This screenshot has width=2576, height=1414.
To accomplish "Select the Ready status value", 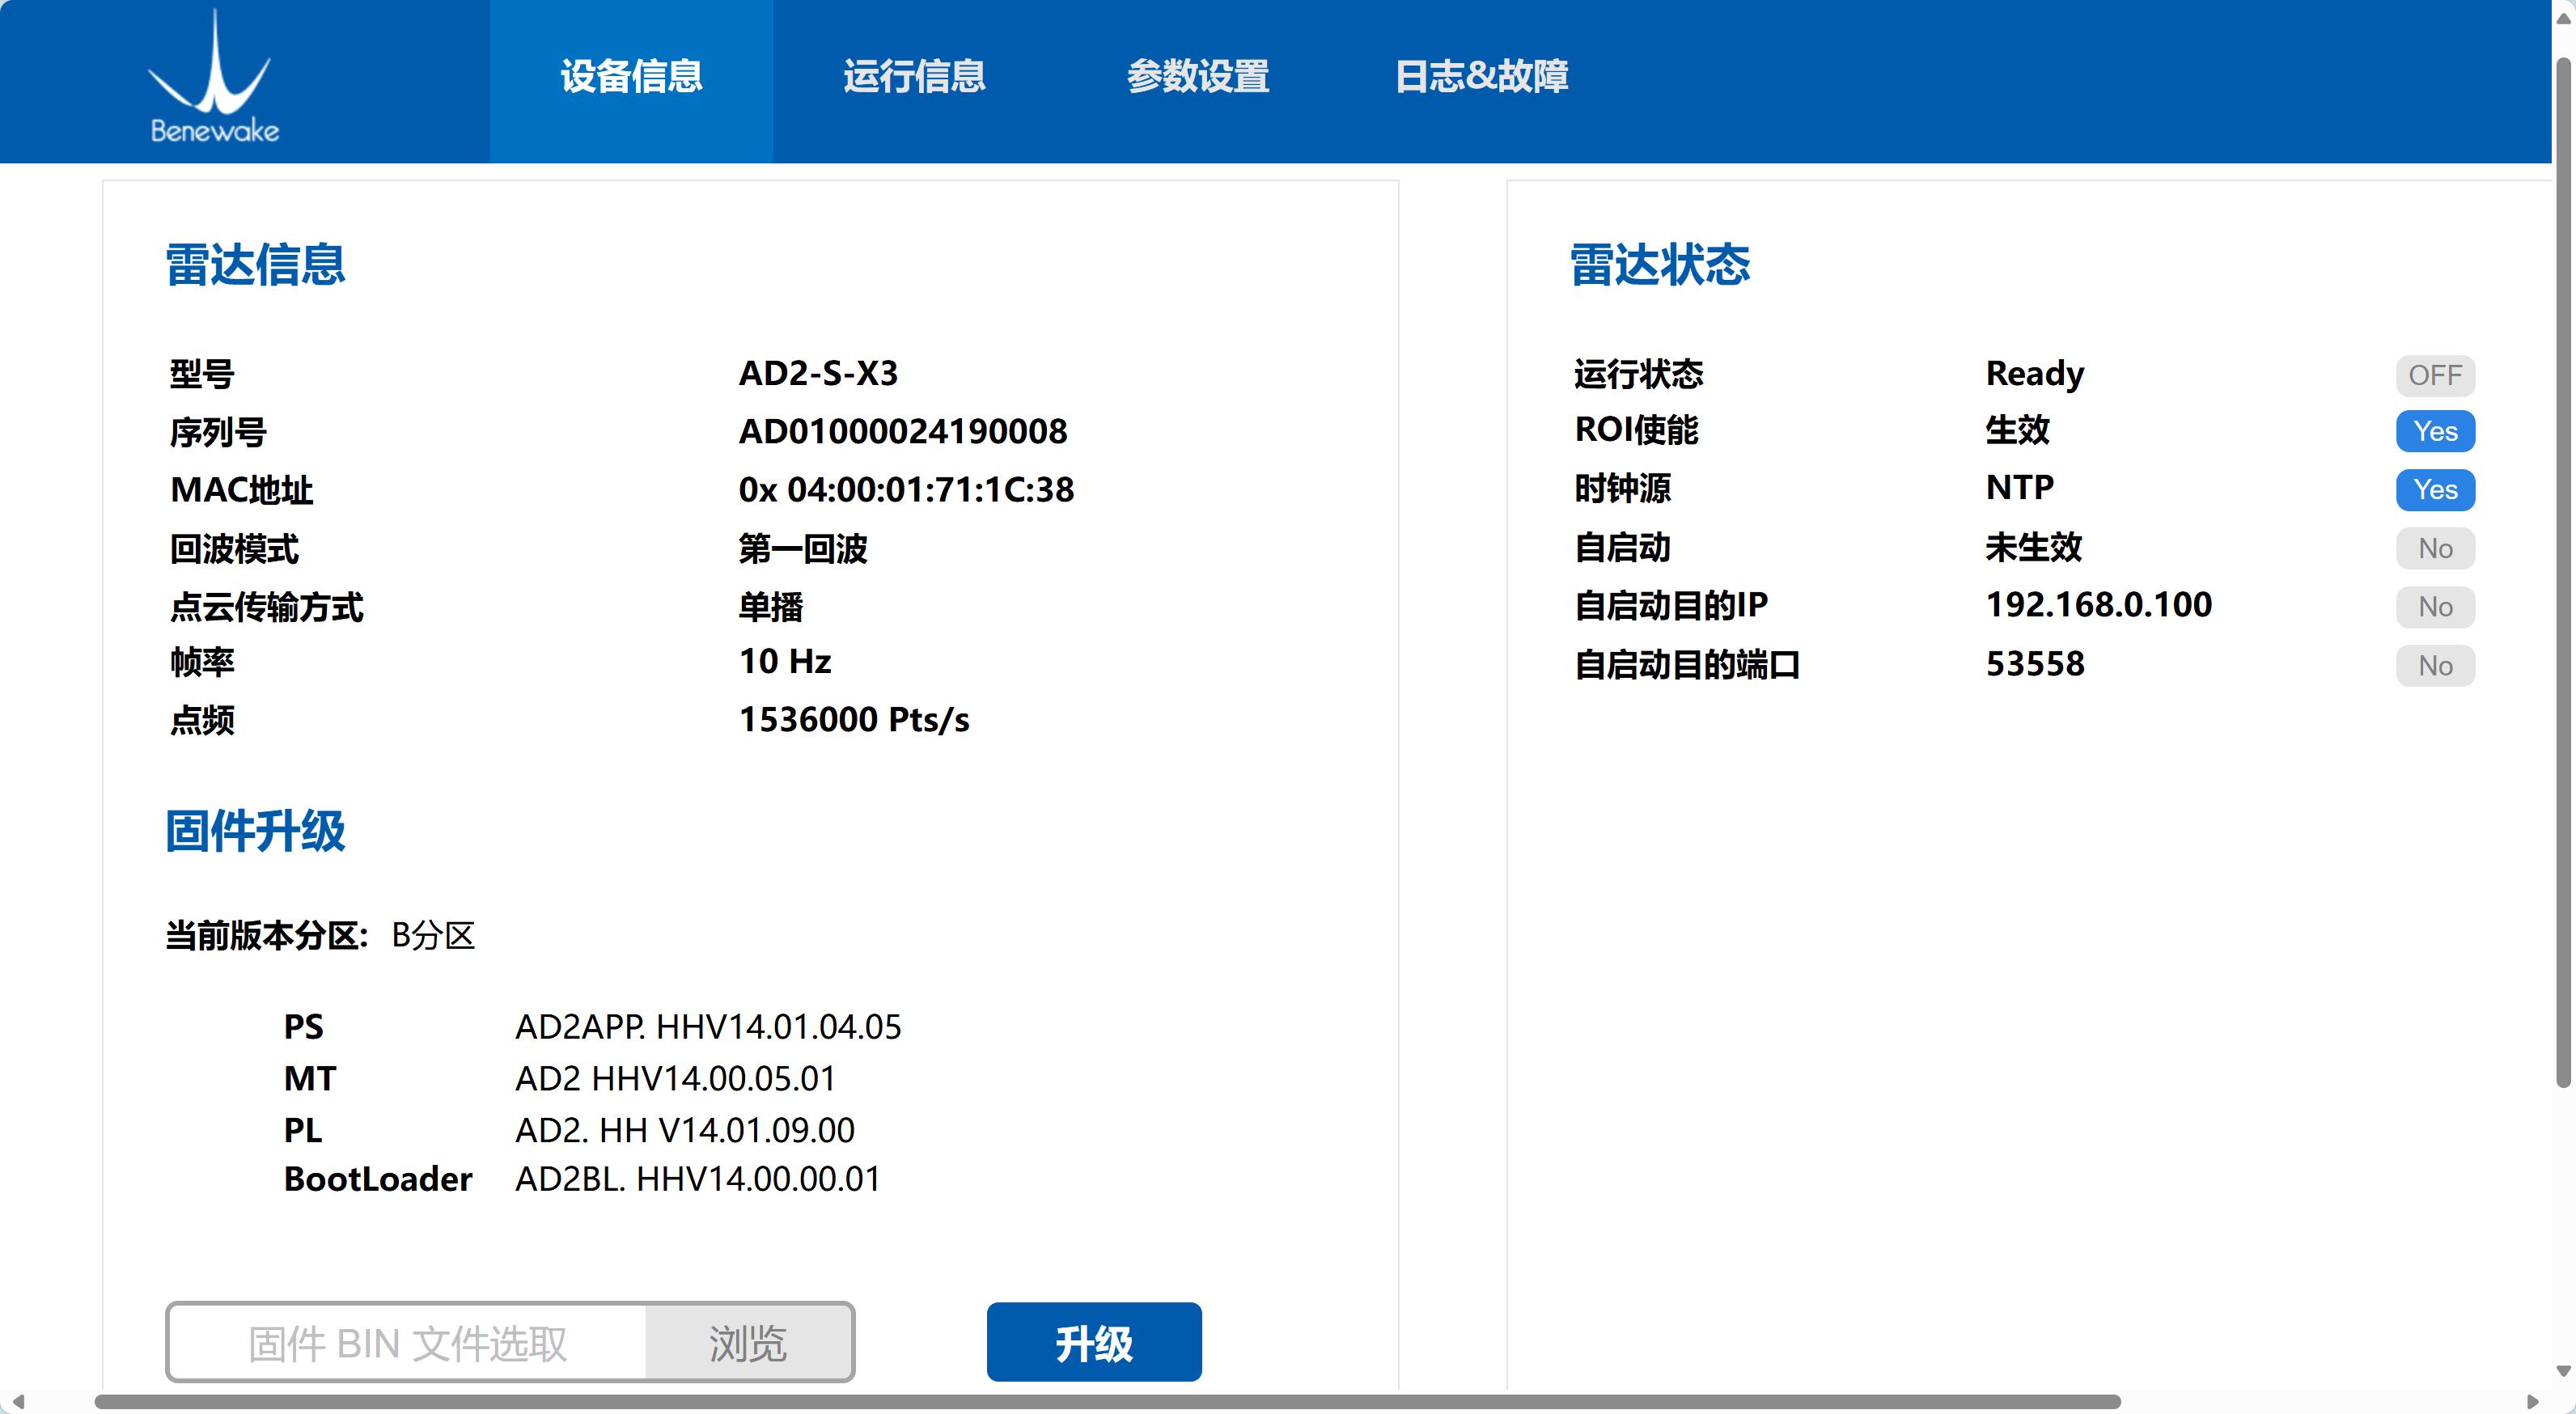I will click(x=2035, y=374).
